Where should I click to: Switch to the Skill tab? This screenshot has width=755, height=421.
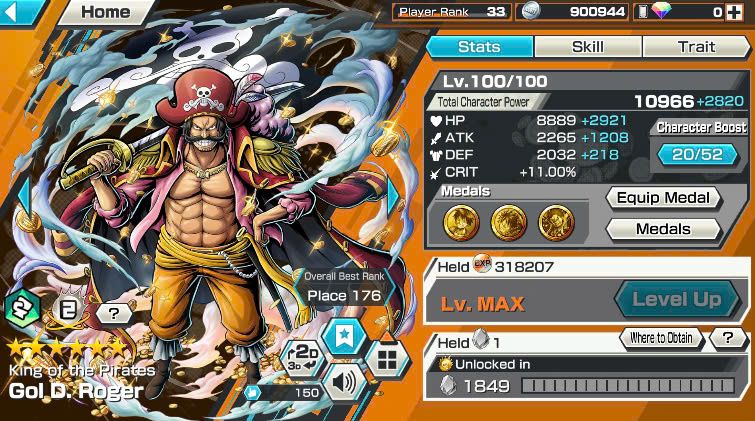pos(587,47)
